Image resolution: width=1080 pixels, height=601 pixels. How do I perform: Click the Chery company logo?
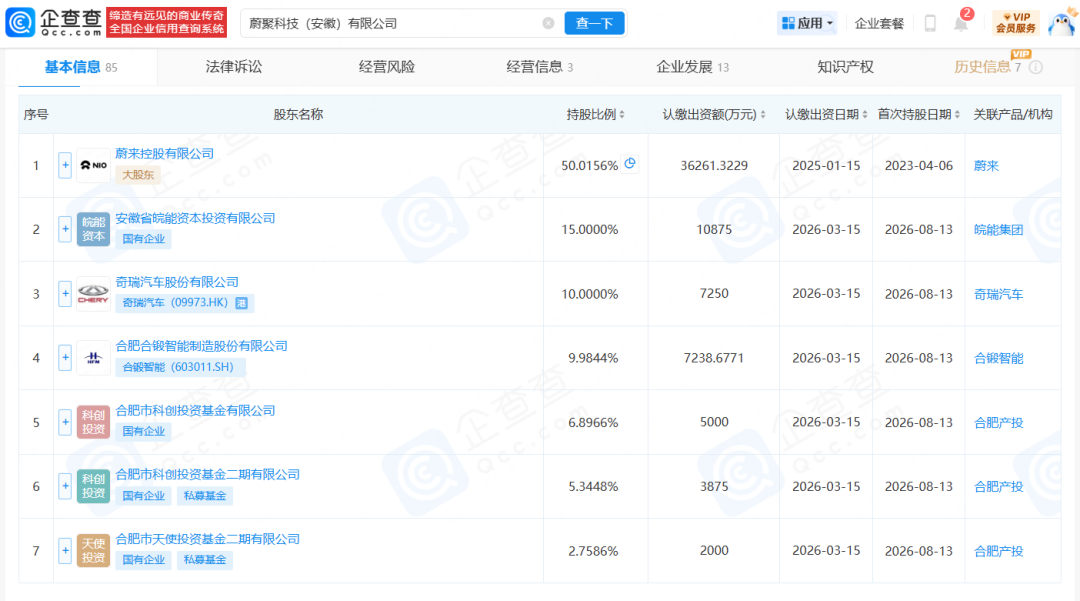[93, 294]
